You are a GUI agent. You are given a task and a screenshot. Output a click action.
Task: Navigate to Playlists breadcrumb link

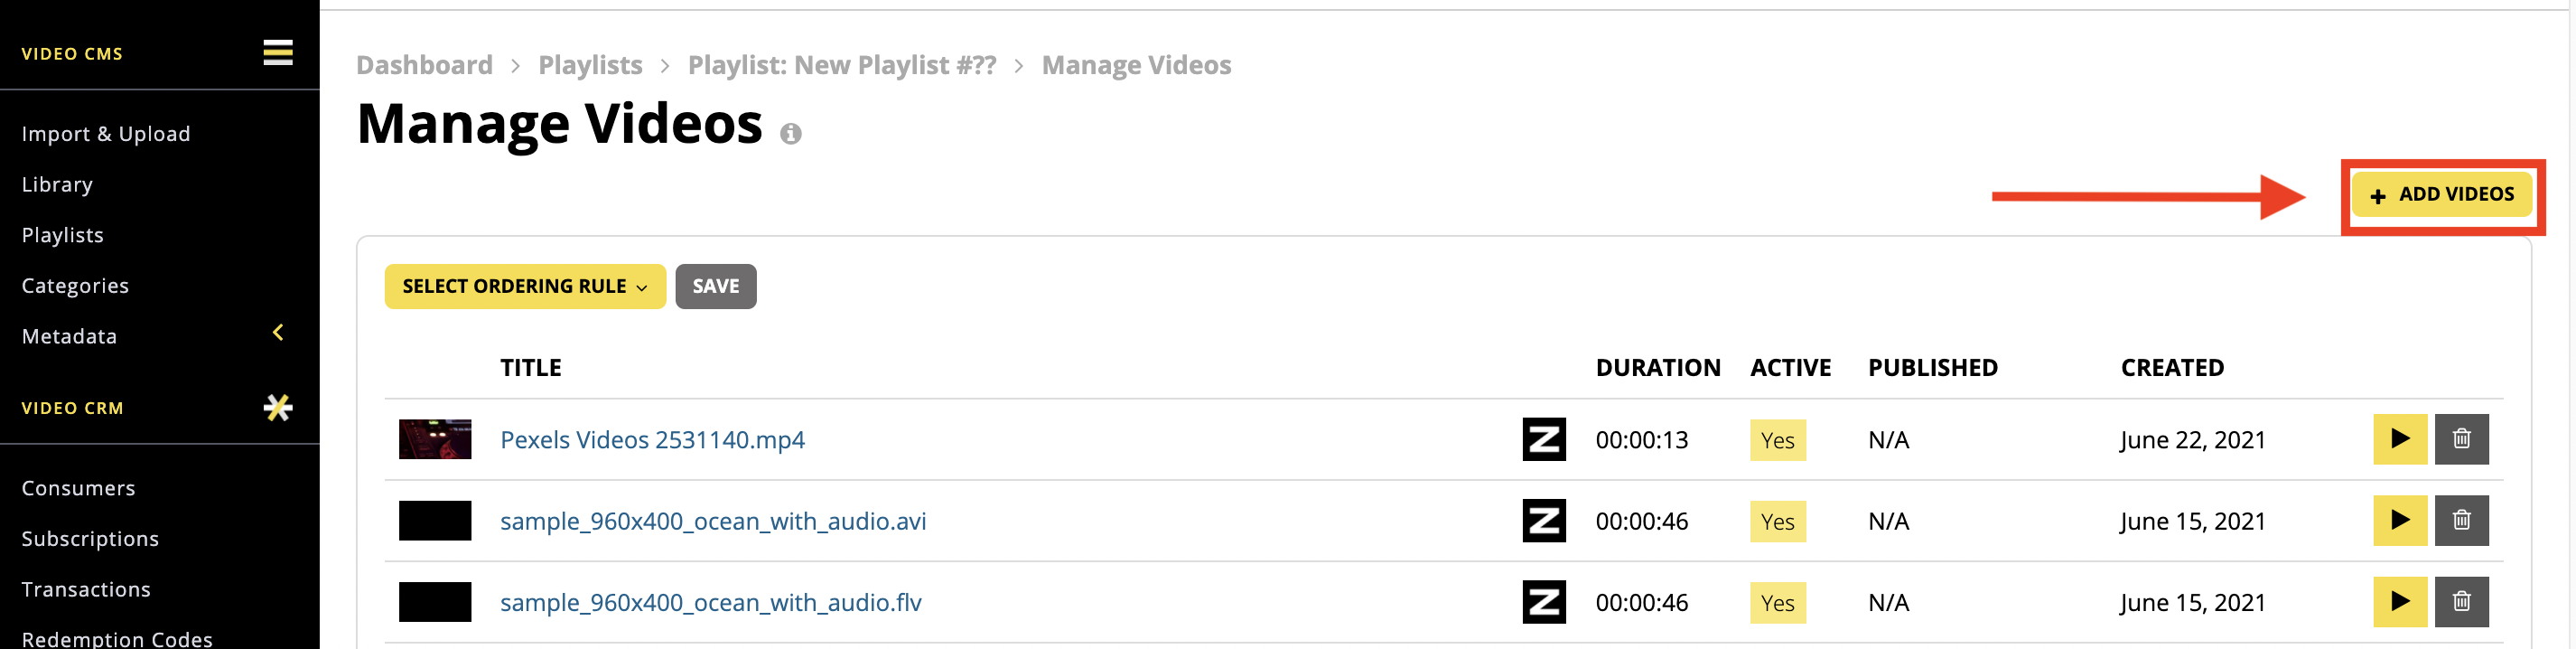[x=590, y=65]
